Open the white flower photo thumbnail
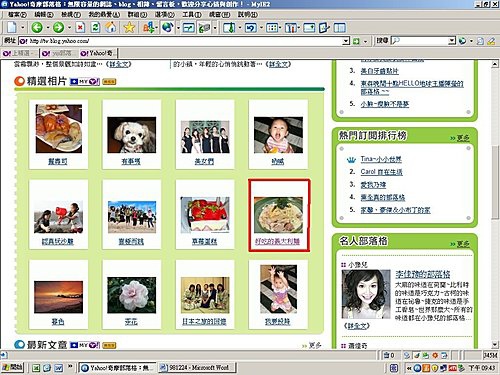The height and width of the screenshot is (375, 500). [x=131, y=295]
